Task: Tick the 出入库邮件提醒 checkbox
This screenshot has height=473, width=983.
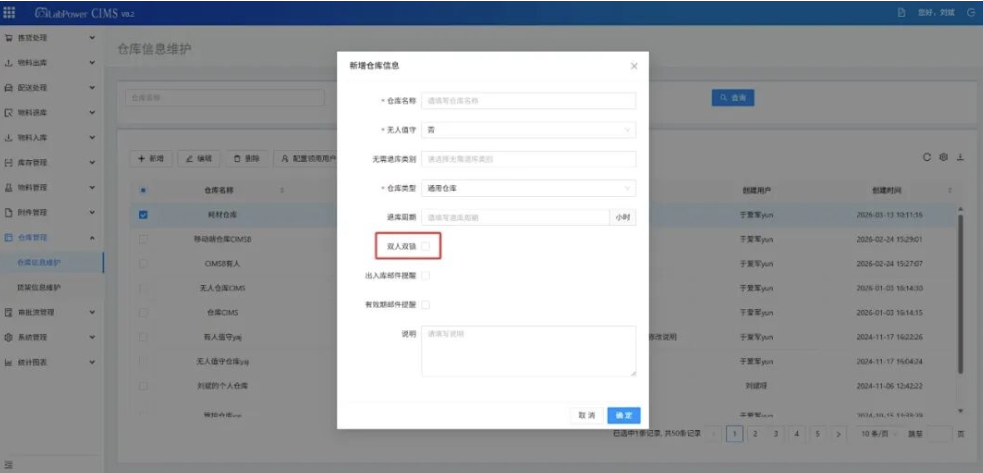Action: click(426, 275)
